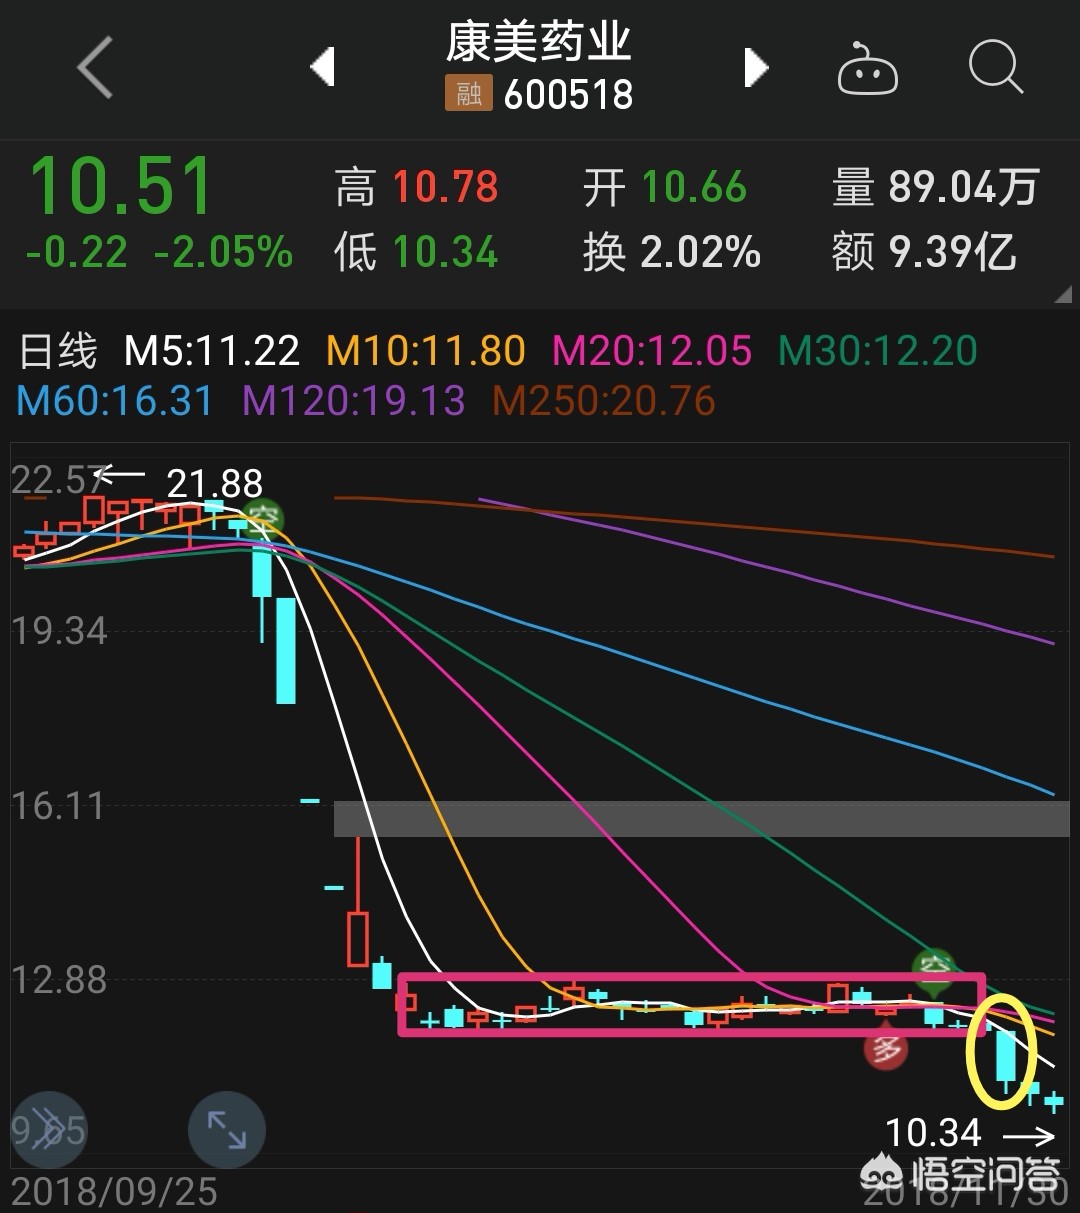Open the 日线 period selector
Screen dimensions: 1080x1213
click(x=59, y=351)
